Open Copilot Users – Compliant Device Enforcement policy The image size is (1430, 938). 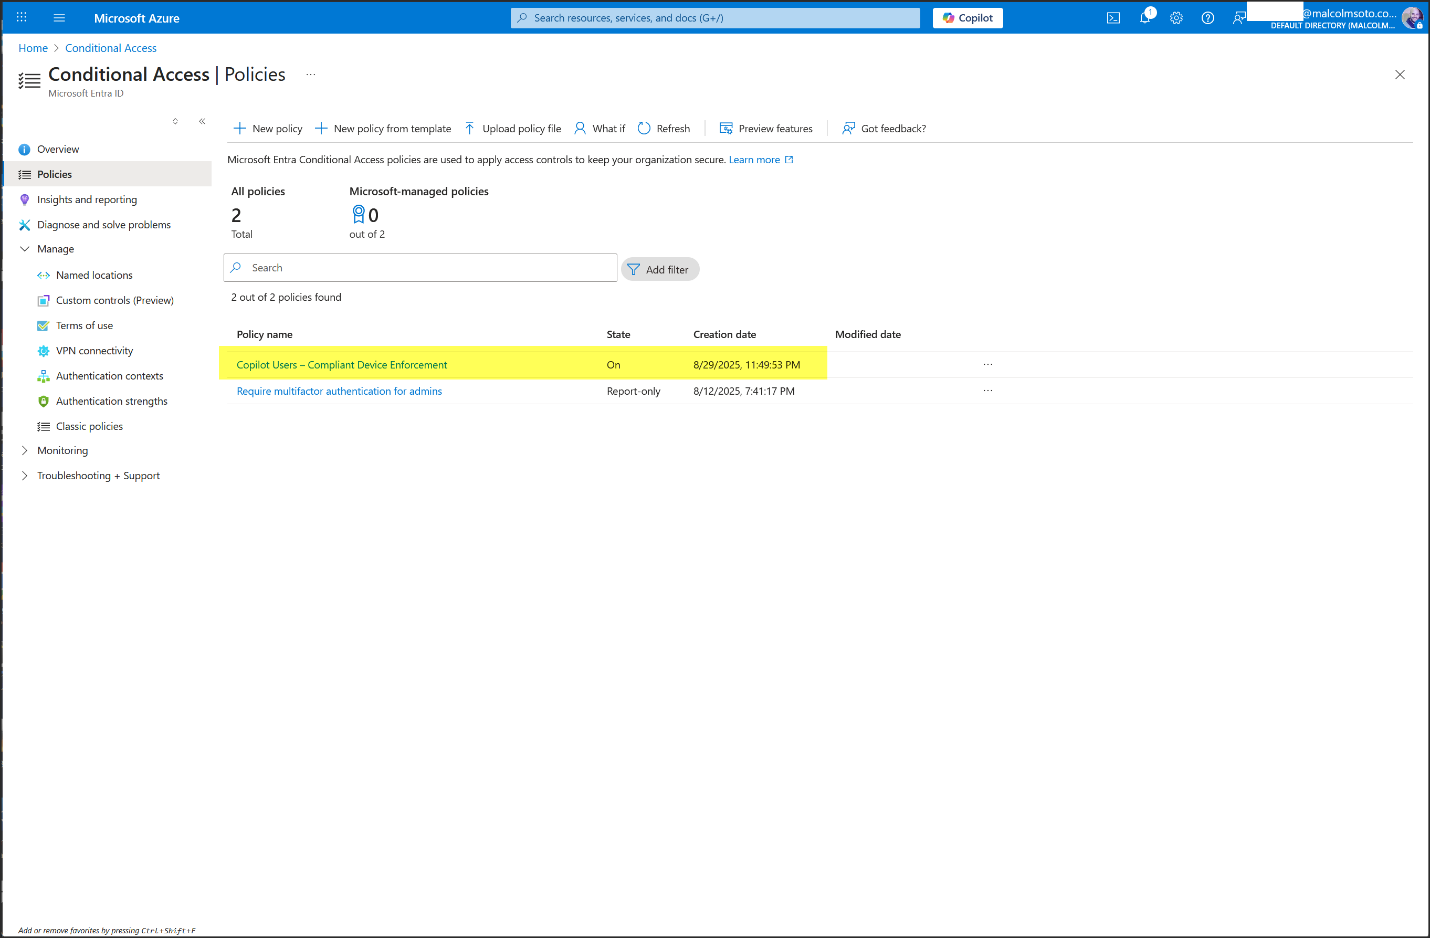pyautogui.click(x=342, y=365)
